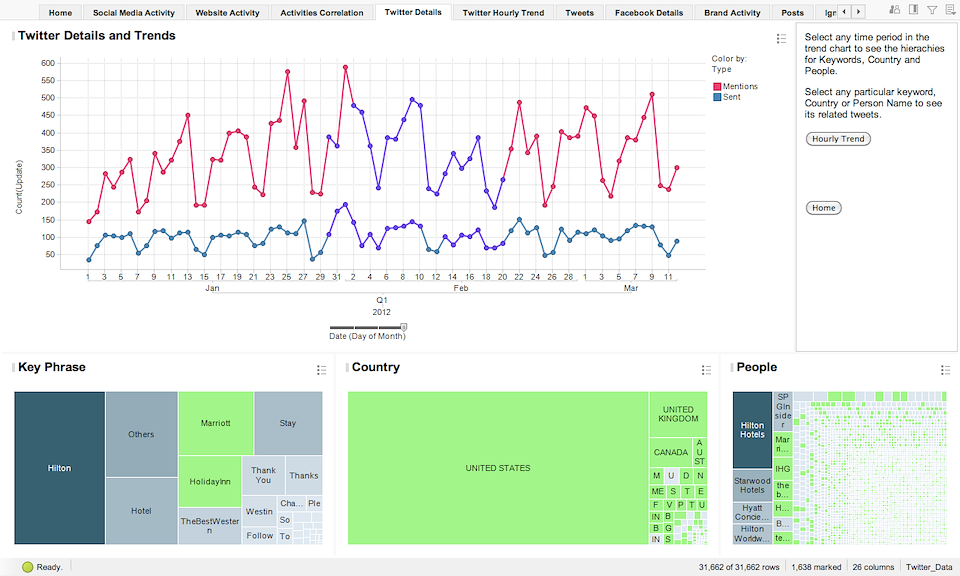Open the People panel menu icon
This screenshot has height=576, width=960.
945,370
